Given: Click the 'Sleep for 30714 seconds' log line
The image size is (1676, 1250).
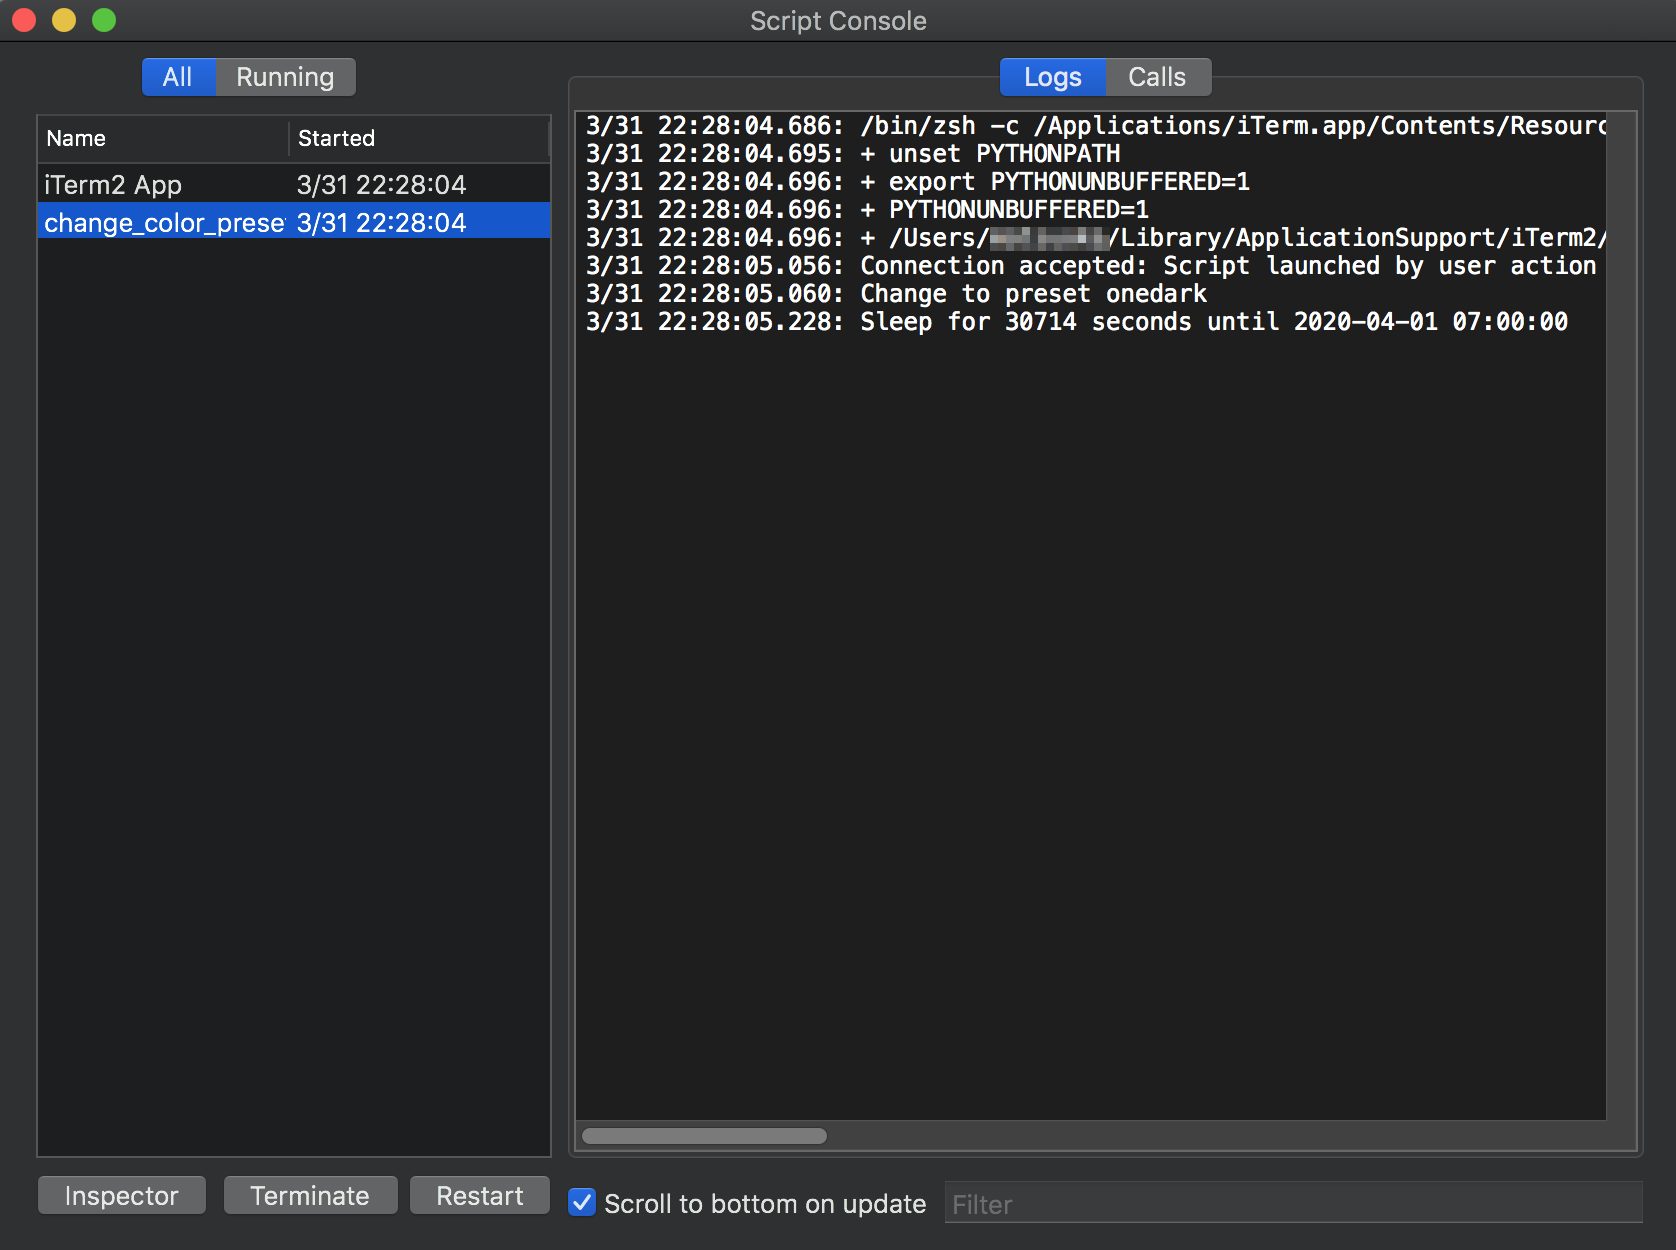Looking at the screenshot, I should (1077, 322).
